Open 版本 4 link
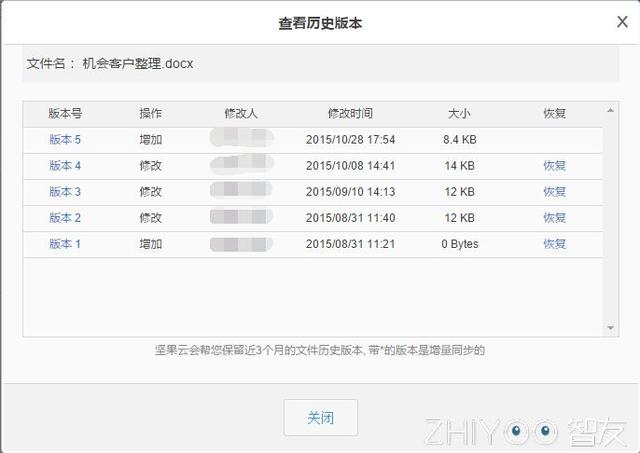Viewport: 640px width, 453px height. [x=65, y=166]
